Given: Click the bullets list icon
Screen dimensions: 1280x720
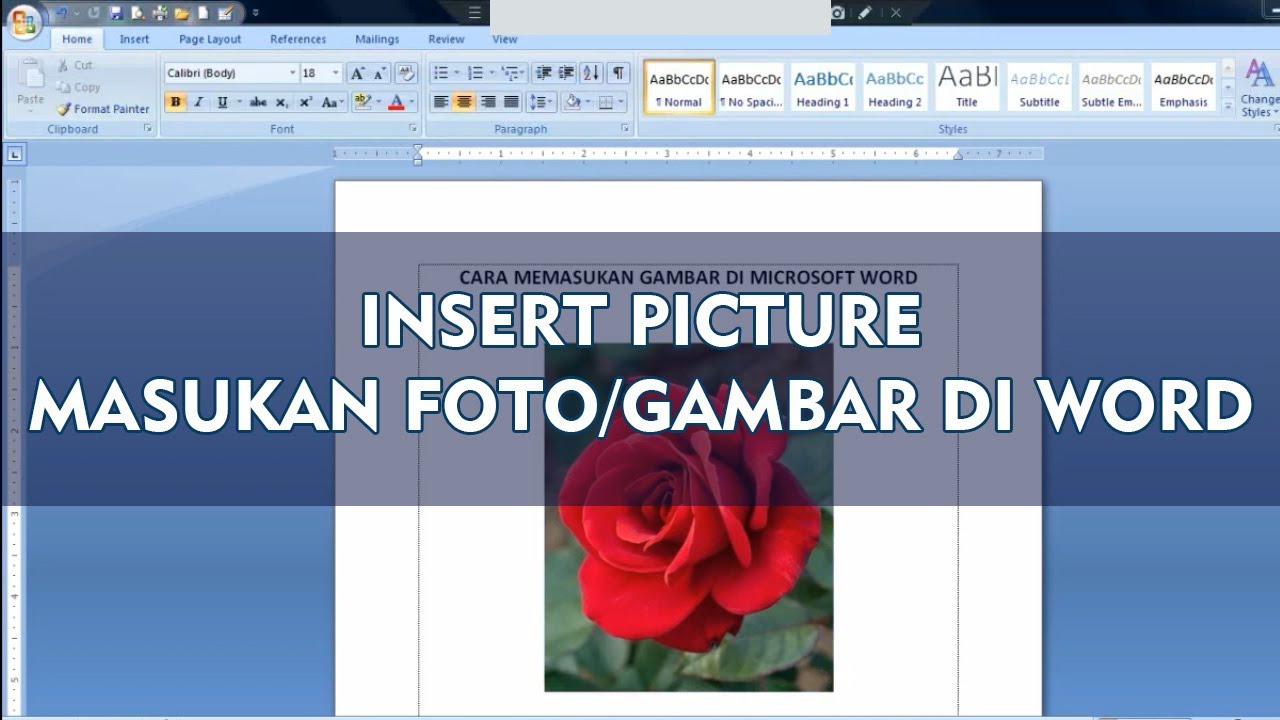Looking at the screenshot, I should pos(441,73).
